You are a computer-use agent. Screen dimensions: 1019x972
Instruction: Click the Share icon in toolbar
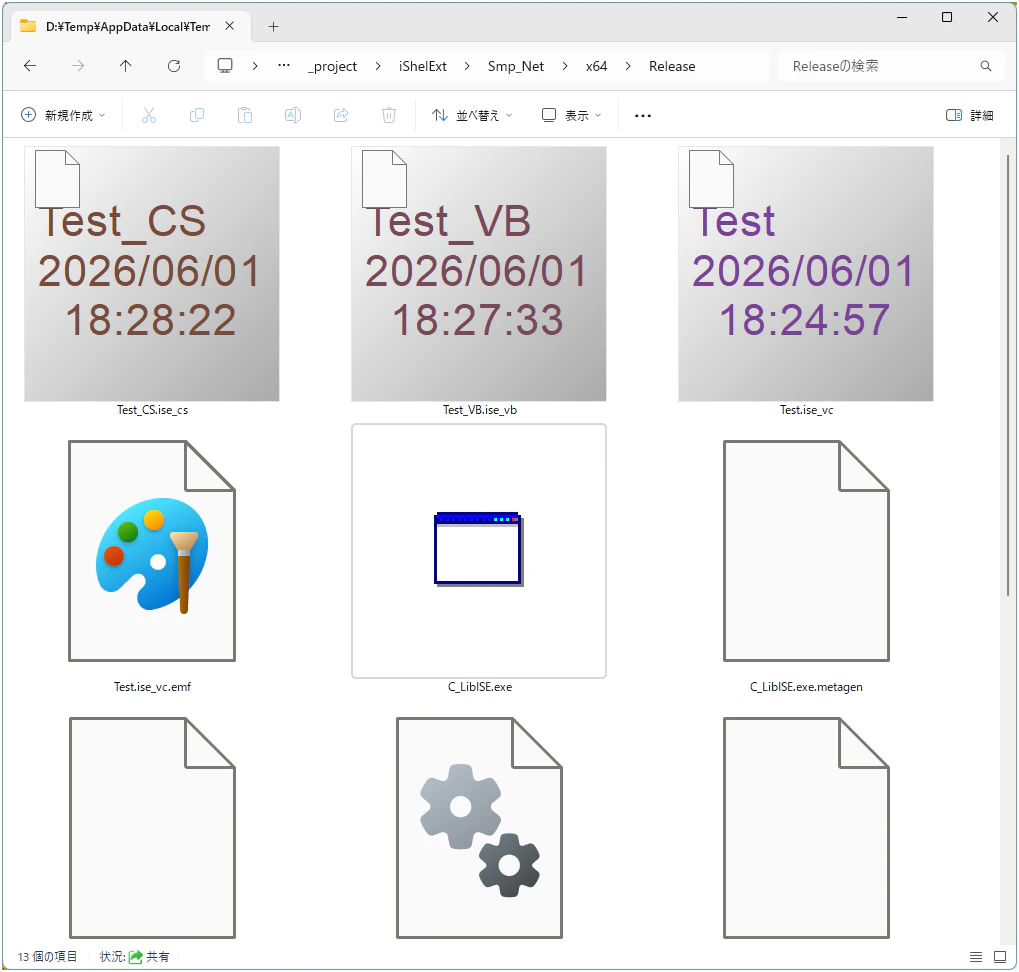pos(341,116)
